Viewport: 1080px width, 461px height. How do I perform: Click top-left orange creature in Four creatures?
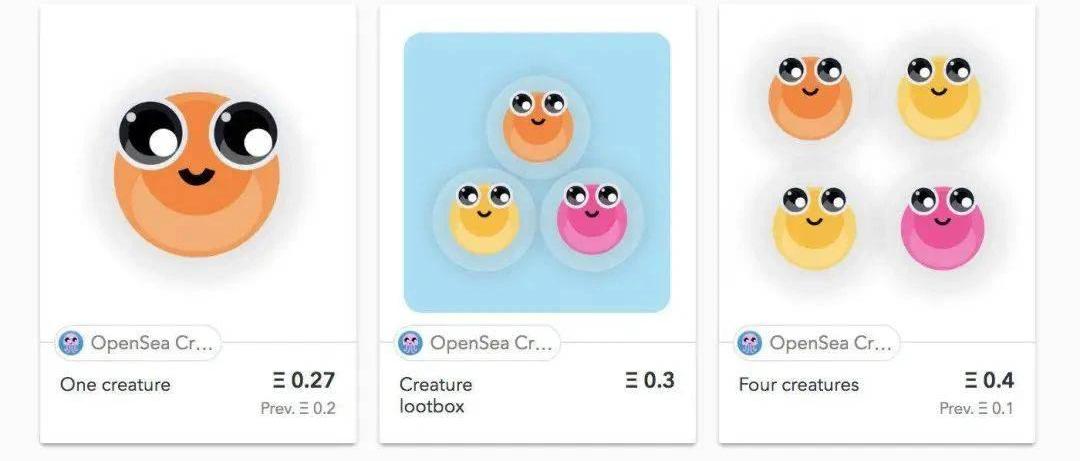tap(810, 97)
